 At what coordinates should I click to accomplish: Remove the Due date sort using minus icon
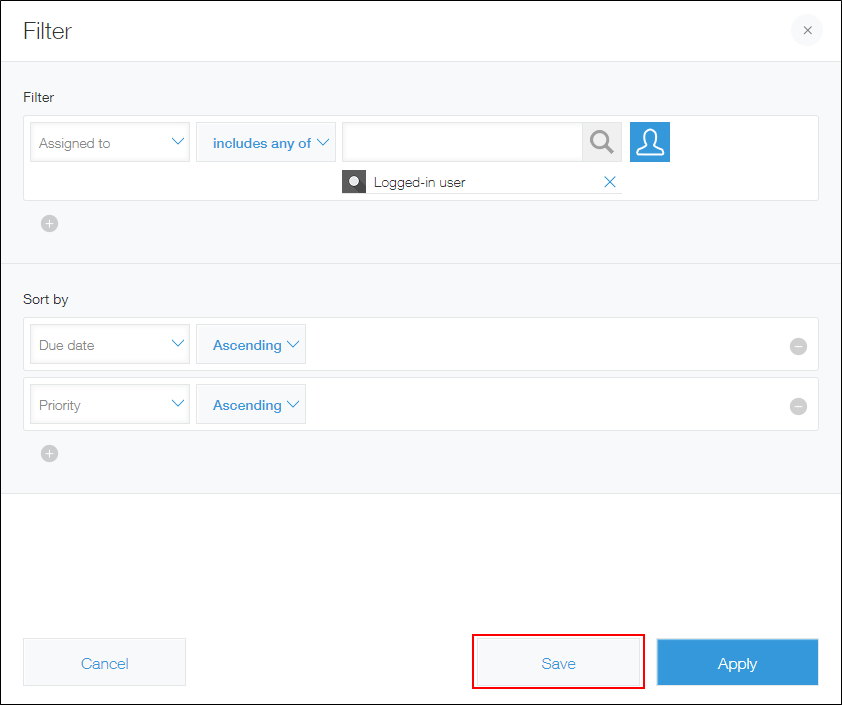click(x=798, y=346)
